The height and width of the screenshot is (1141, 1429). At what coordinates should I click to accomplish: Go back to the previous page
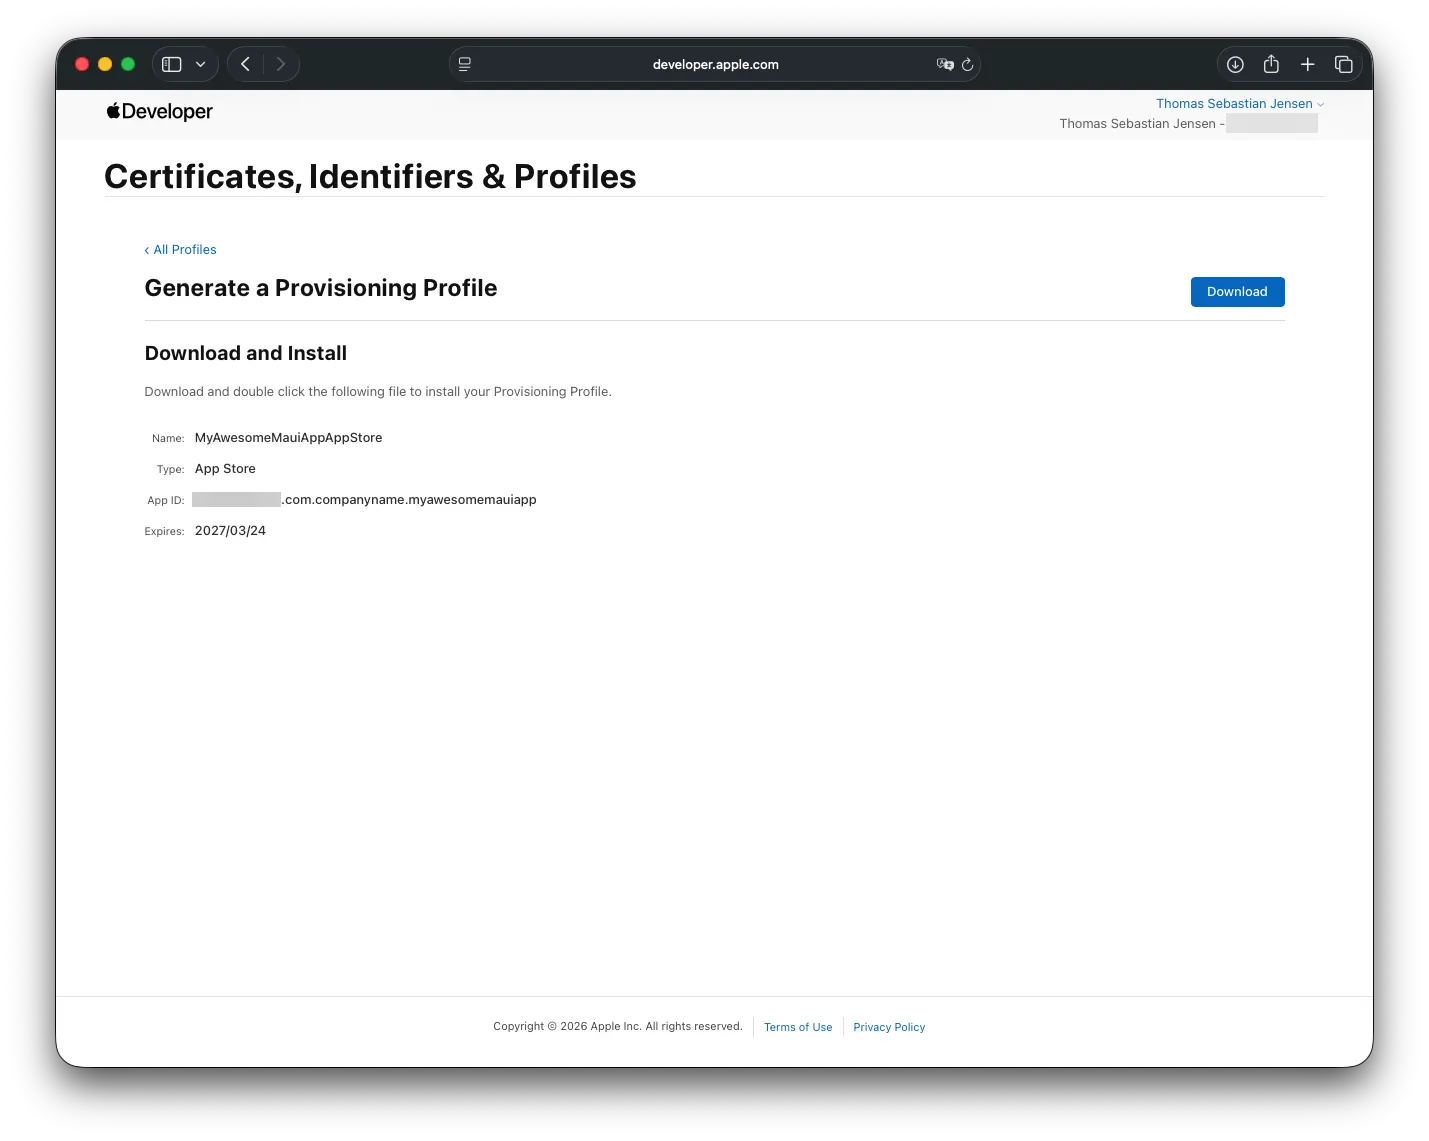[245, 64]
